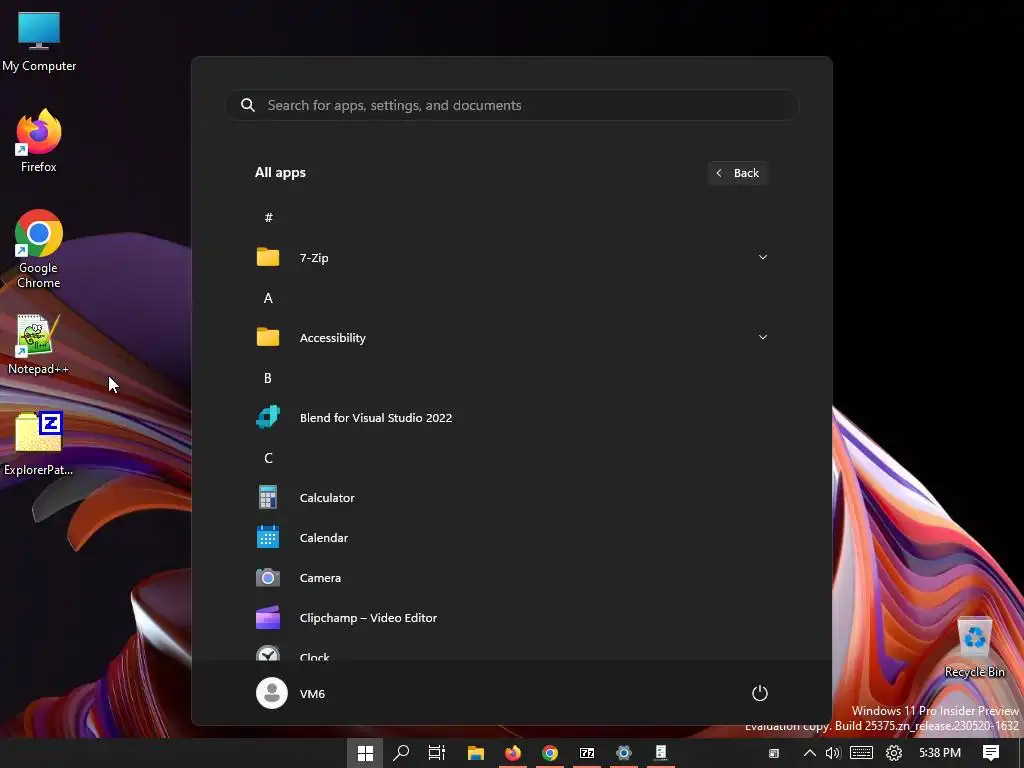This screenshot has height=768, width=1024.
Task: Show hidden tray icons chevron
Action: pyautogui.click(x=810, y=753)
